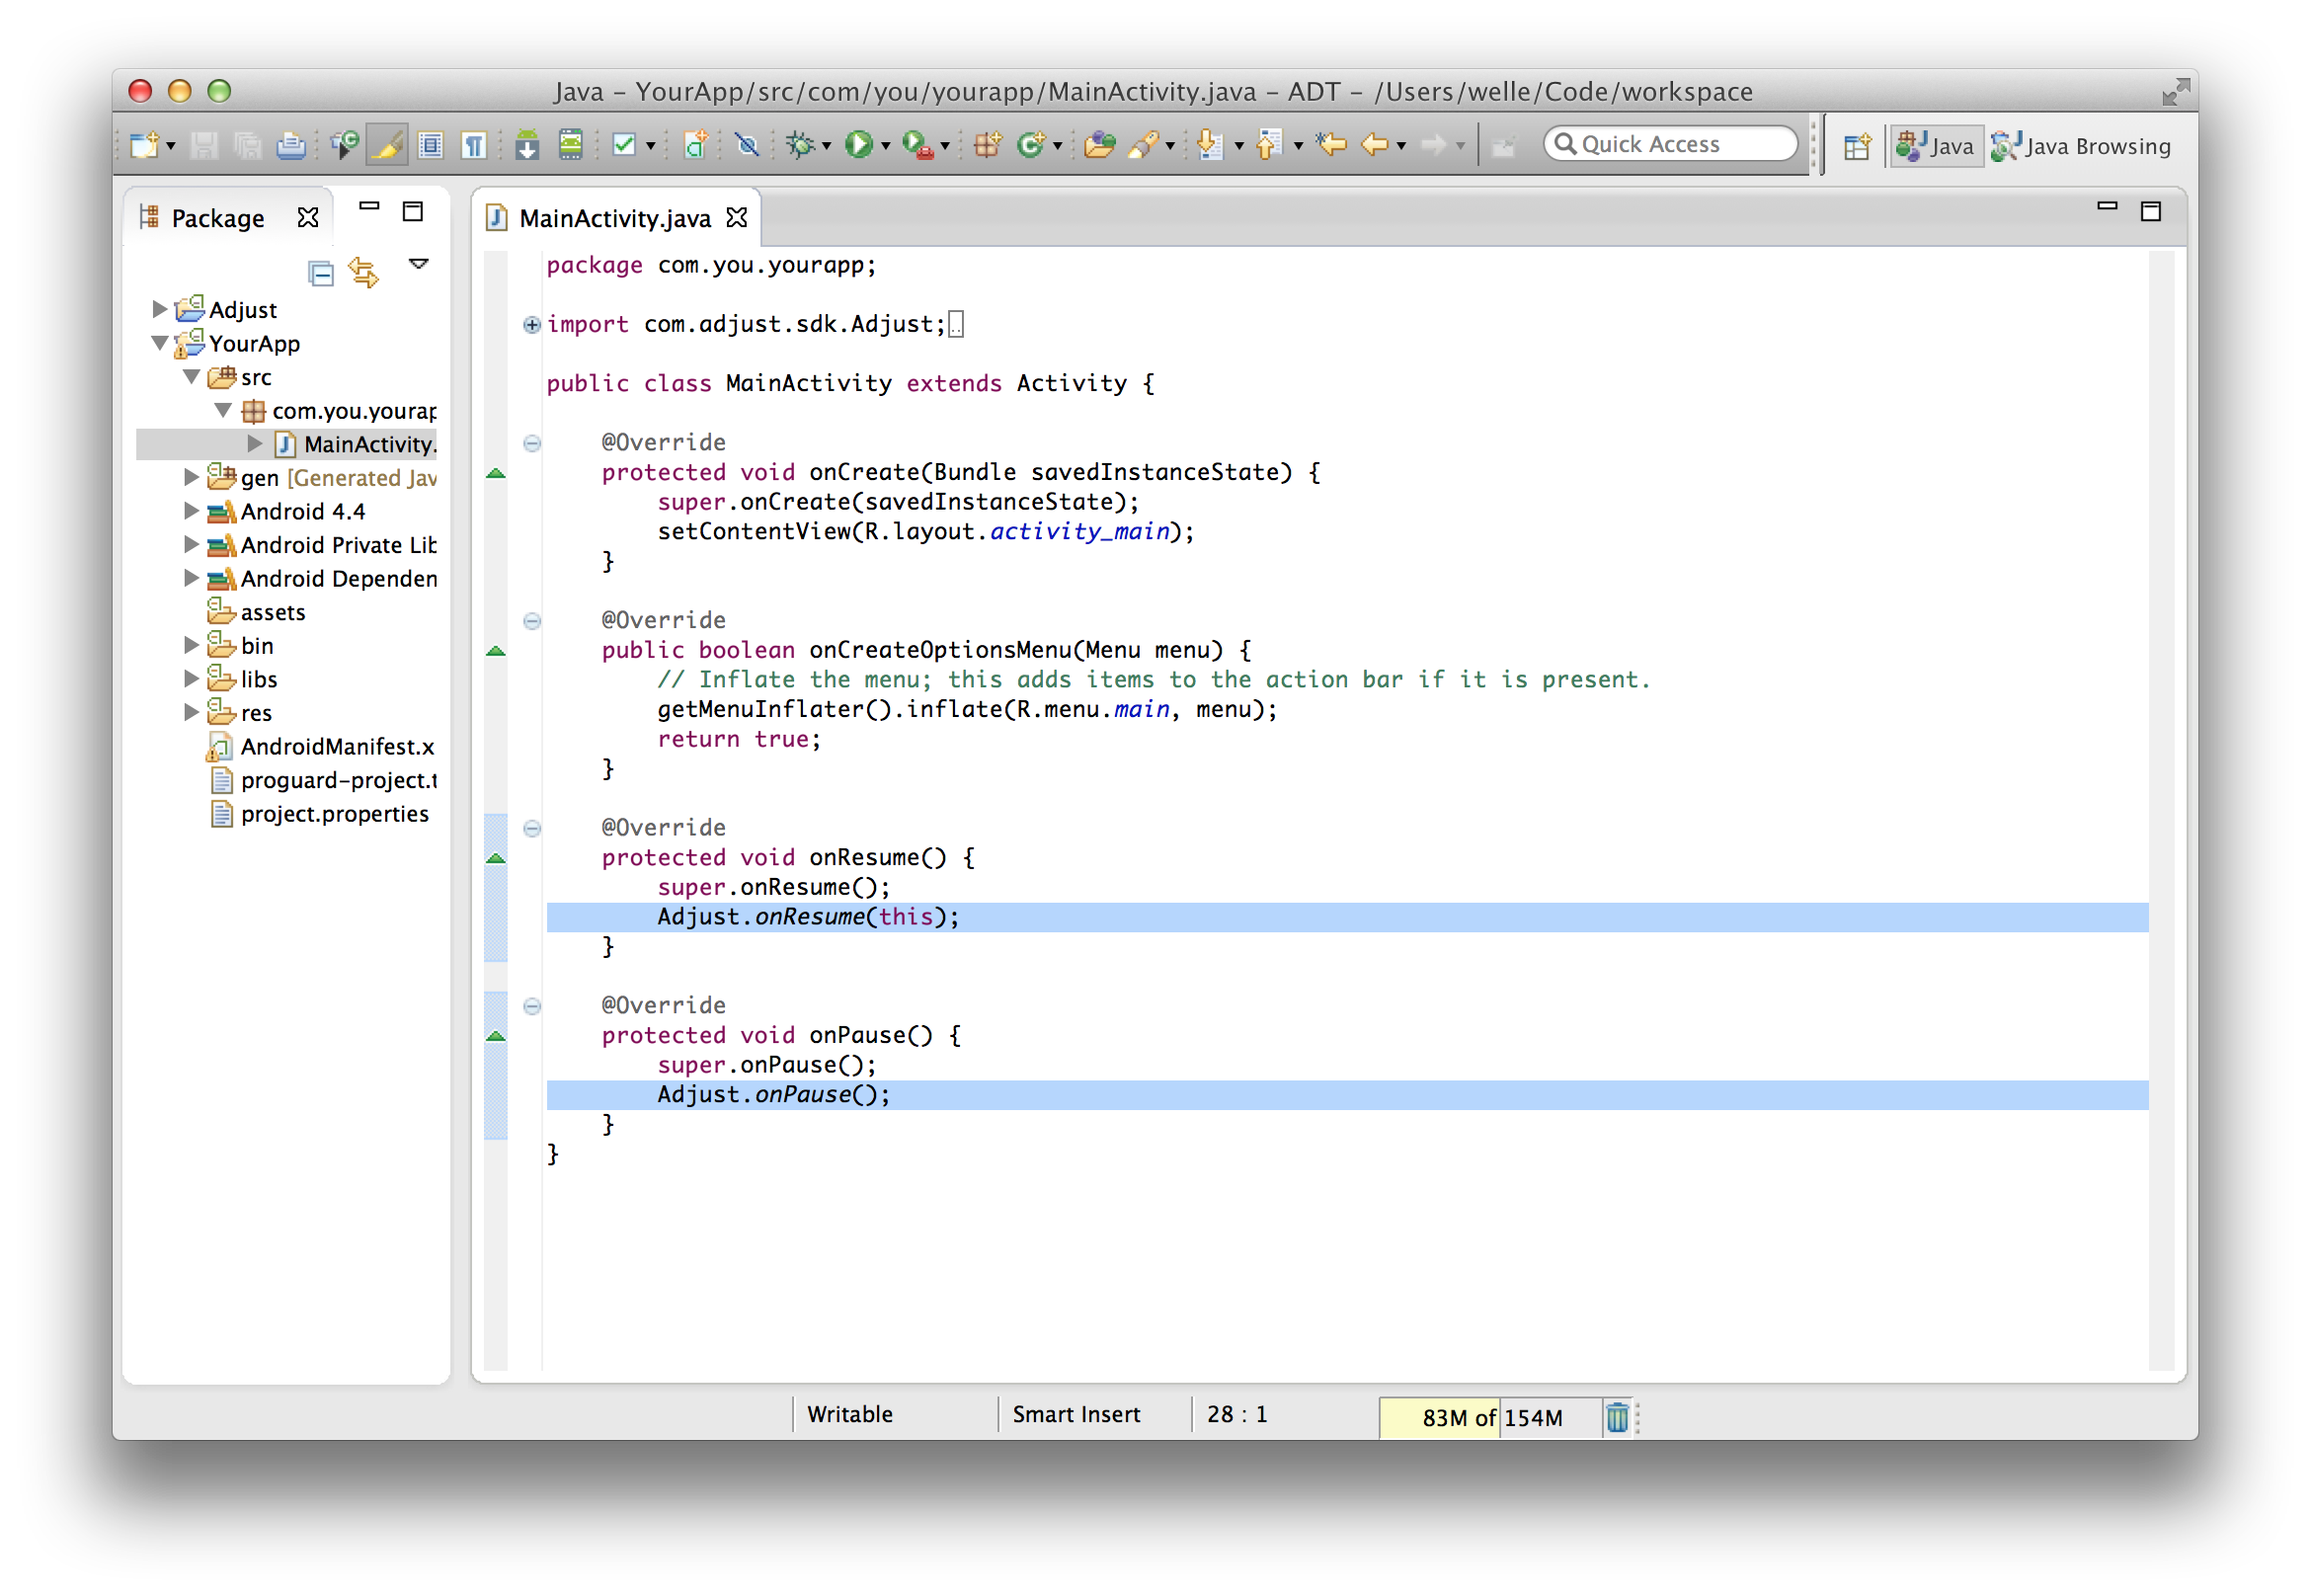Switch to the Java Browsing perspective
Viewport: 2311px width, 1596px height.
point(2083,147)
